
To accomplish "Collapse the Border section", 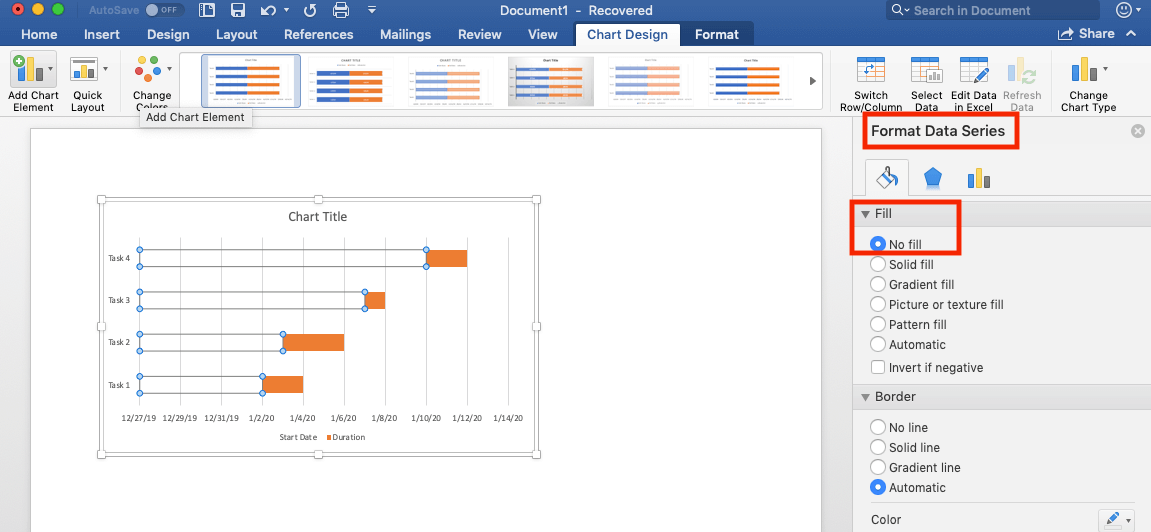I will (865, 397).
